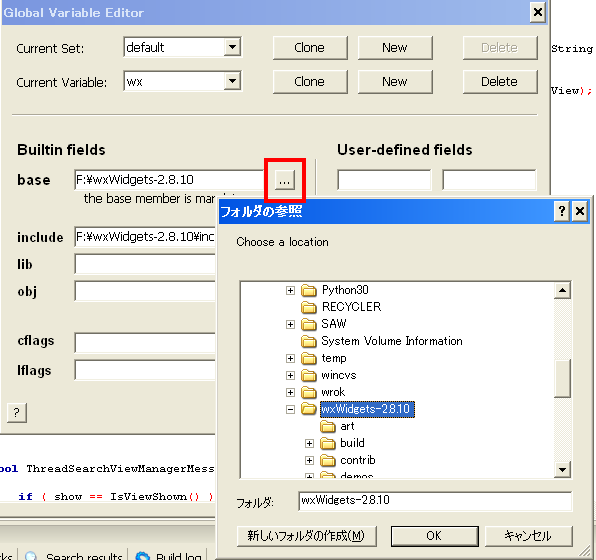596x560 pixels.
Task: Collapse the wxWidgets-2.8.10 folder node
Action: click(290, 409)
